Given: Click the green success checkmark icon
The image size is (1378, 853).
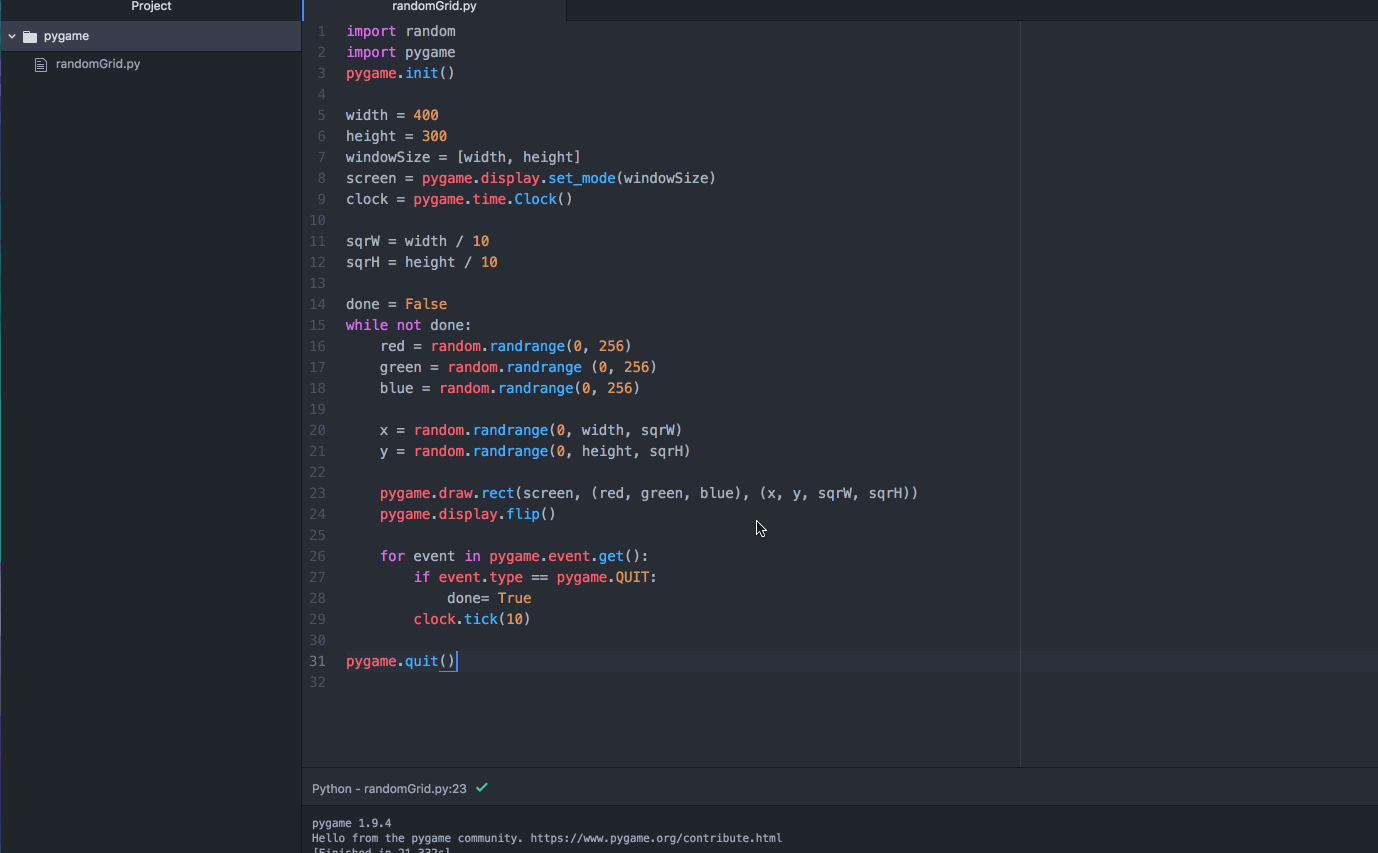Looking at the screenshot, I should [482, 788].
